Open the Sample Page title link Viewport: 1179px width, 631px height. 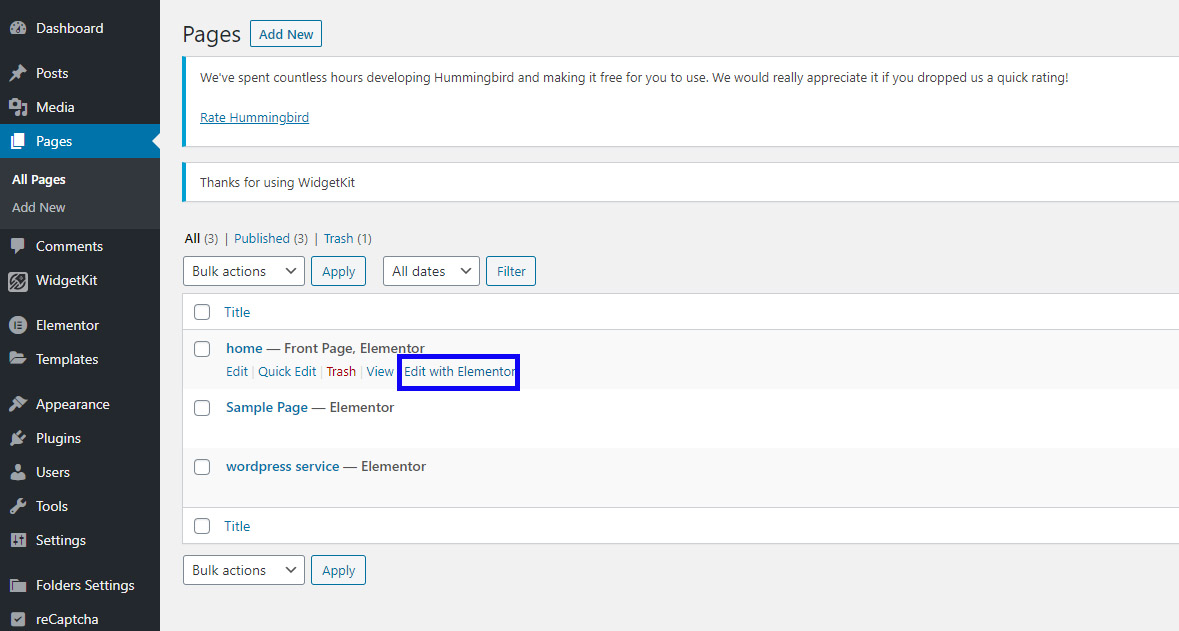[x=267, y=408]
